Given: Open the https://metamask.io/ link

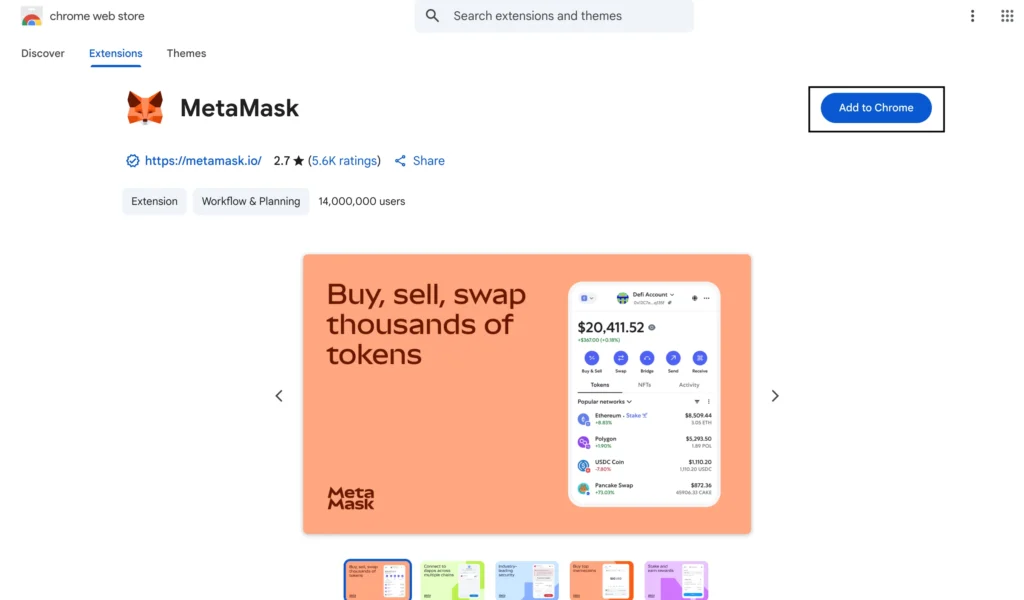Looking at the screenshot, I should tap(203, 161).
